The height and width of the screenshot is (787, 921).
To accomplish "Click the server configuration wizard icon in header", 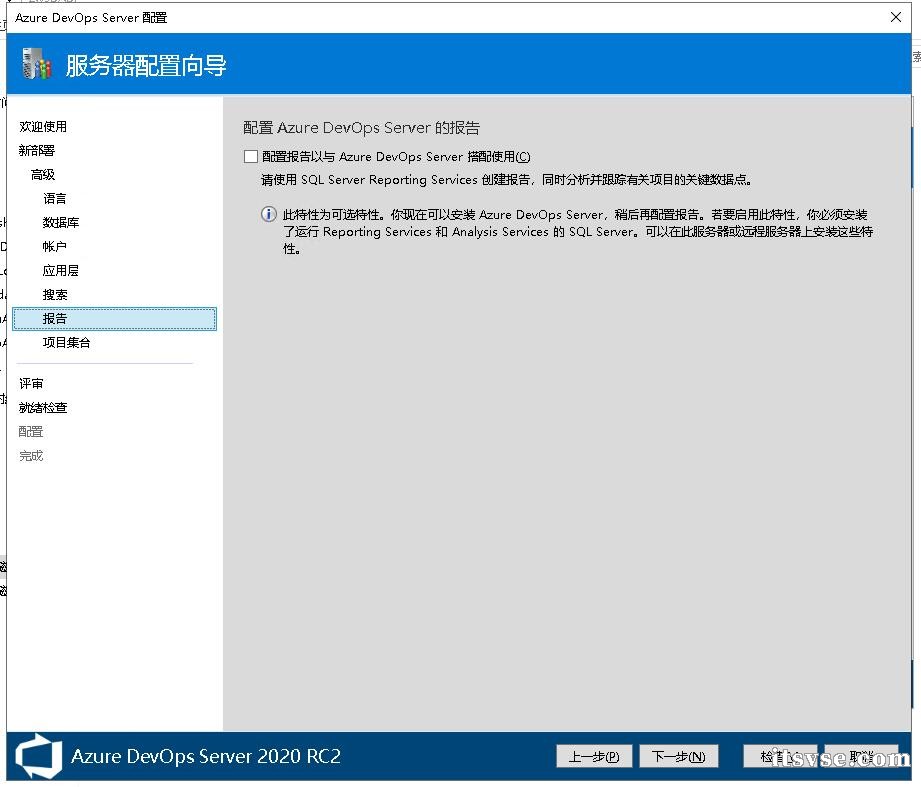I will click(x=36, y=64).
